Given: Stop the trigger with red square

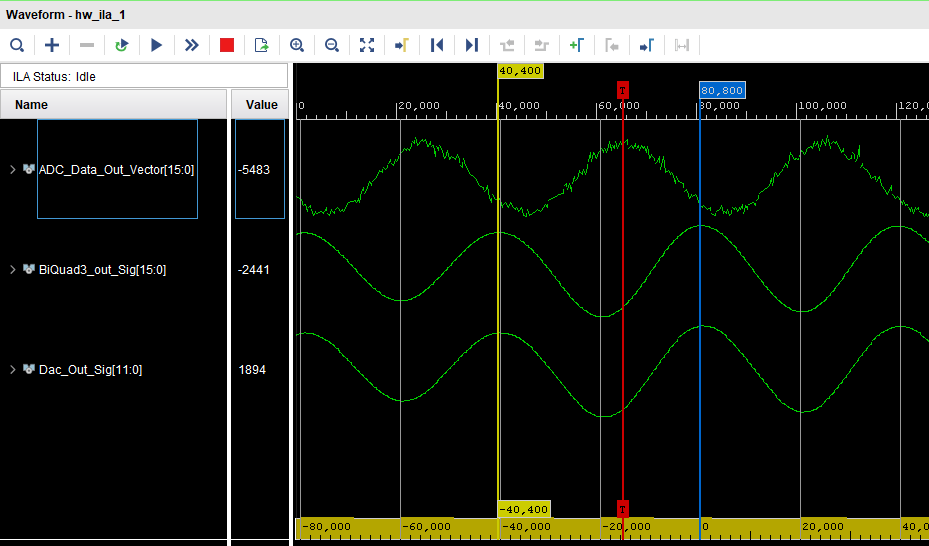Looking at the screenshot, I should [227, 45].
